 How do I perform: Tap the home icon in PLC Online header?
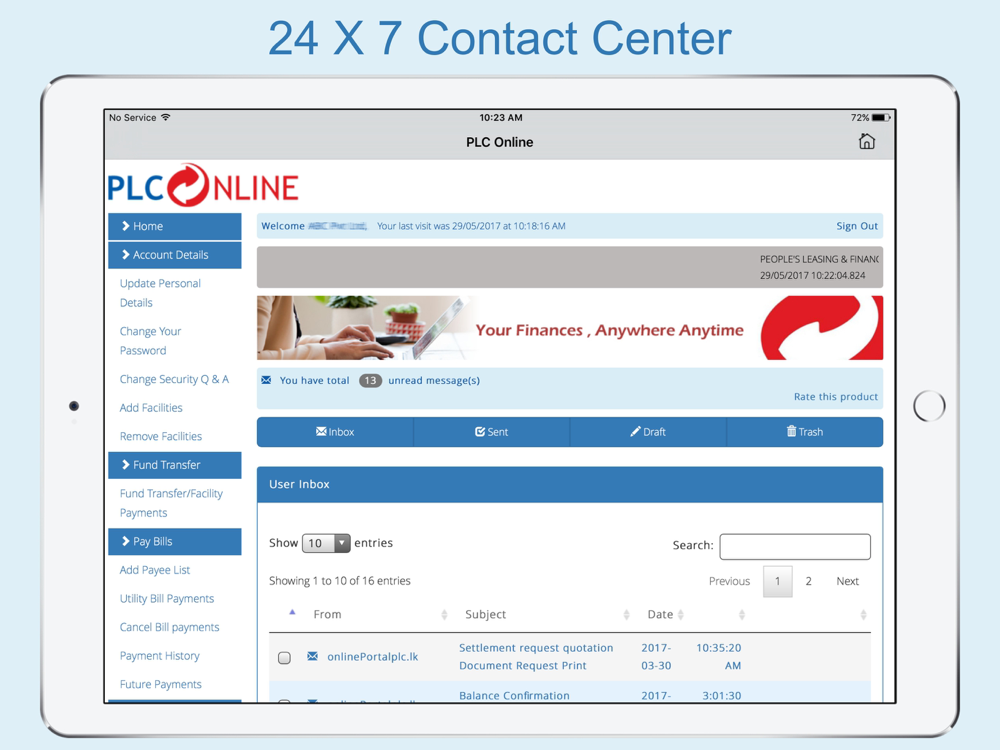(x=866, y=141)
